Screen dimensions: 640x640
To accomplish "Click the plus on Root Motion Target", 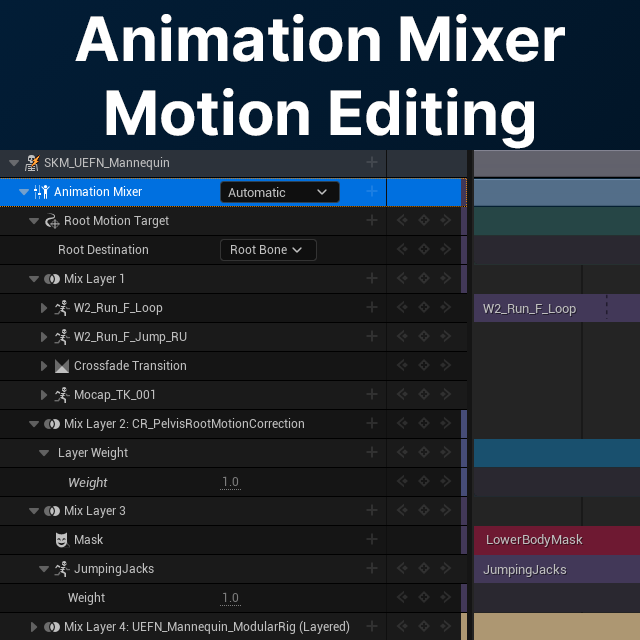I will pyautogui.click(x=371, y=220).
